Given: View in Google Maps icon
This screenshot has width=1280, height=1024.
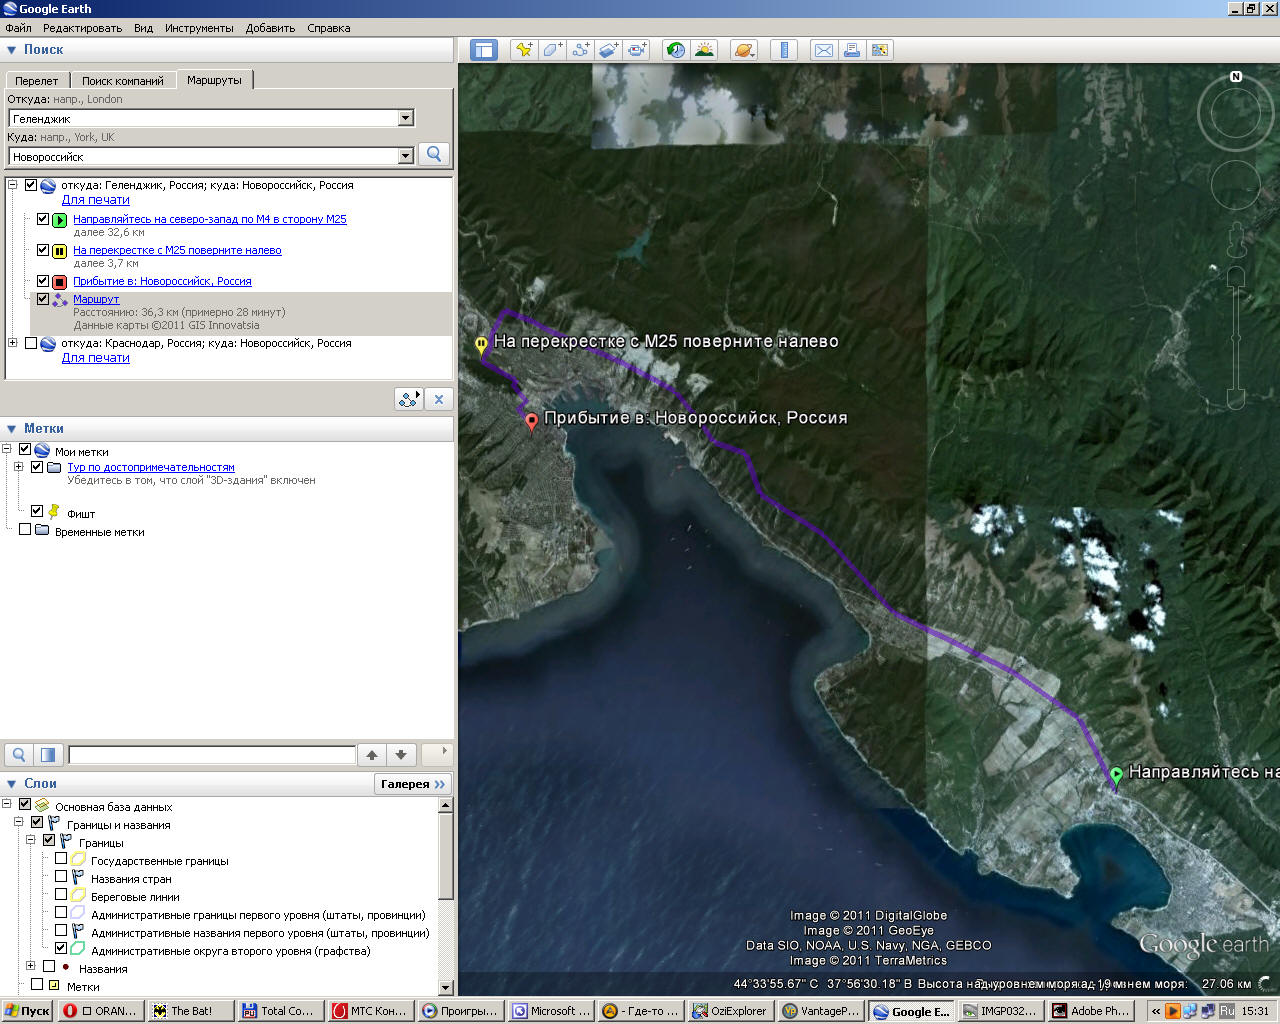Looking at the screenshot, I should tap(880, 50).
